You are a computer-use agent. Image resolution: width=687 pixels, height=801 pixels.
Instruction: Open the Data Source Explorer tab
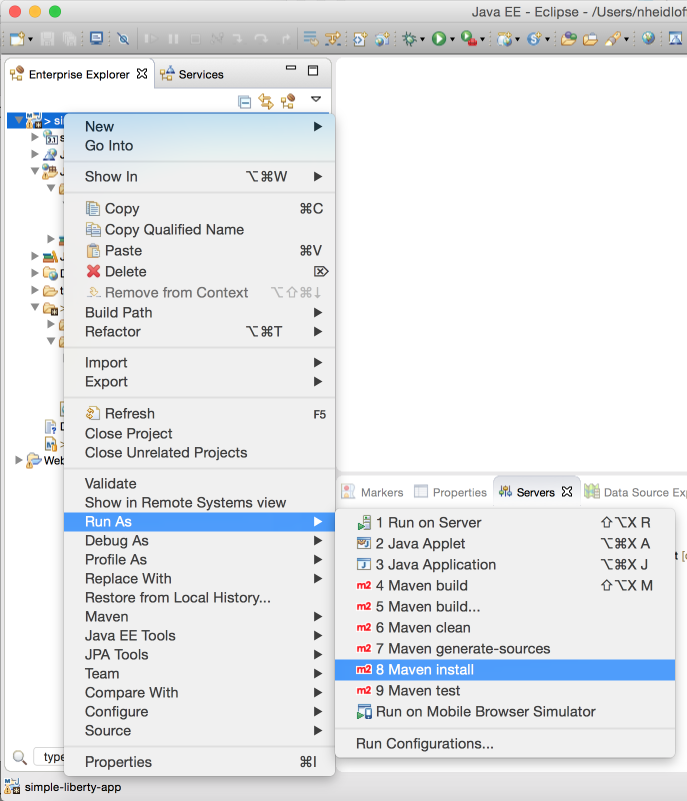(635, 492)
